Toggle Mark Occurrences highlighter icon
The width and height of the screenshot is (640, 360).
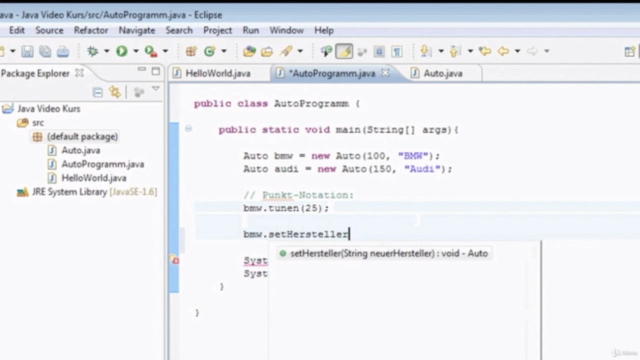(344, 51)
